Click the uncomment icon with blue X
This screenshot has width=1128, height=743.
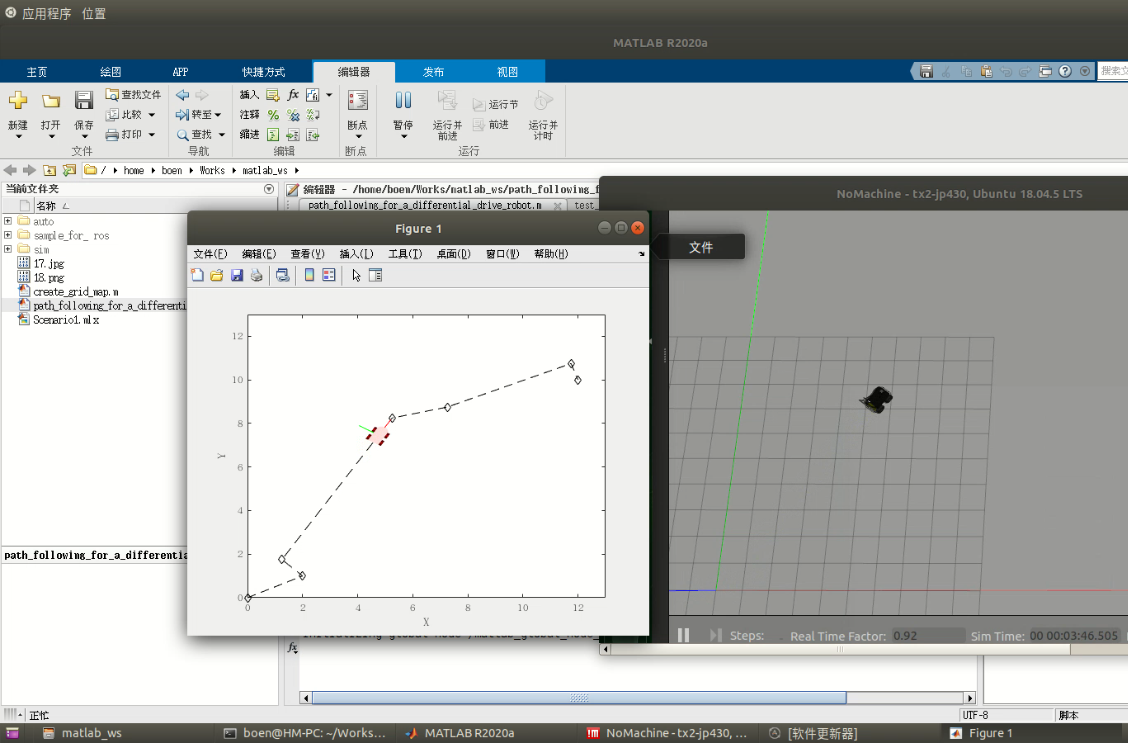[293, 114]
